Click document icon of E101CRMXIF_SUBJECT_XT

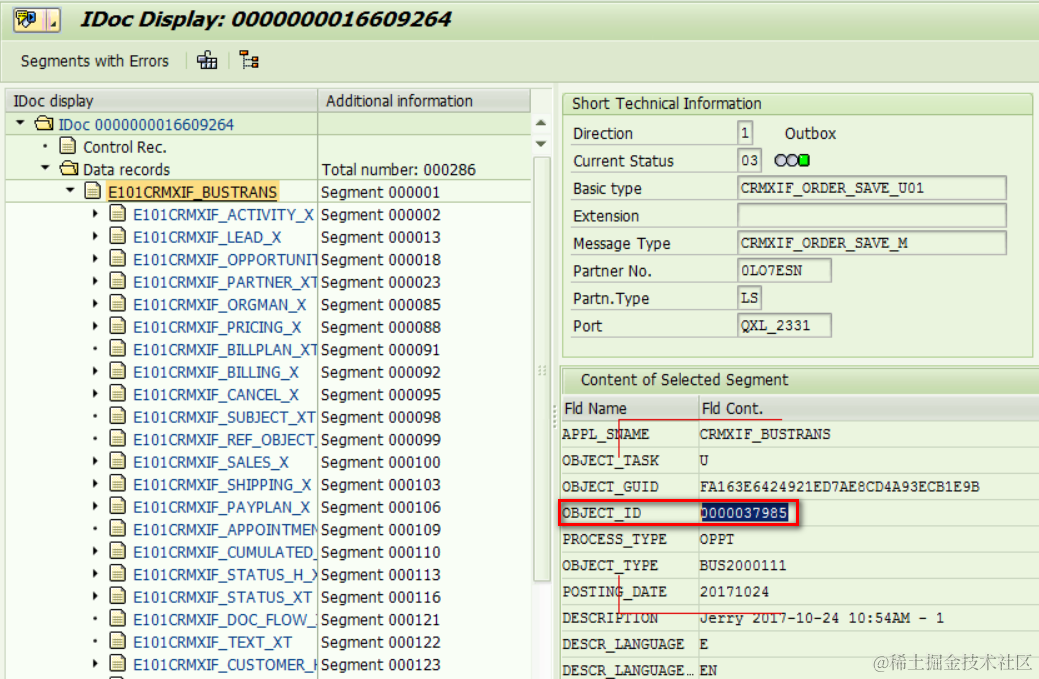point(118,416)
